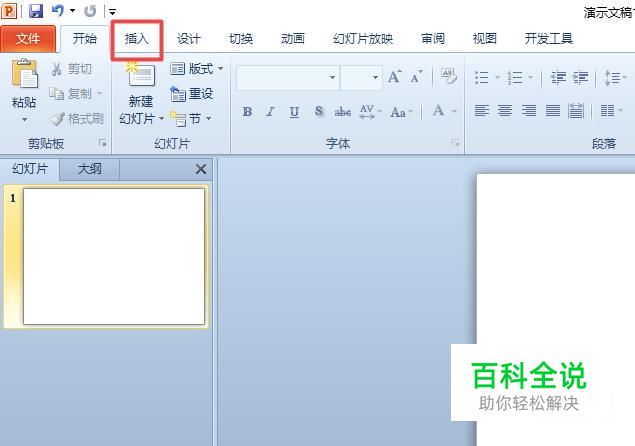This screenshot has height=446, width=635.
Task: Click the Font Color A button
Action: [x=438, y=111]
